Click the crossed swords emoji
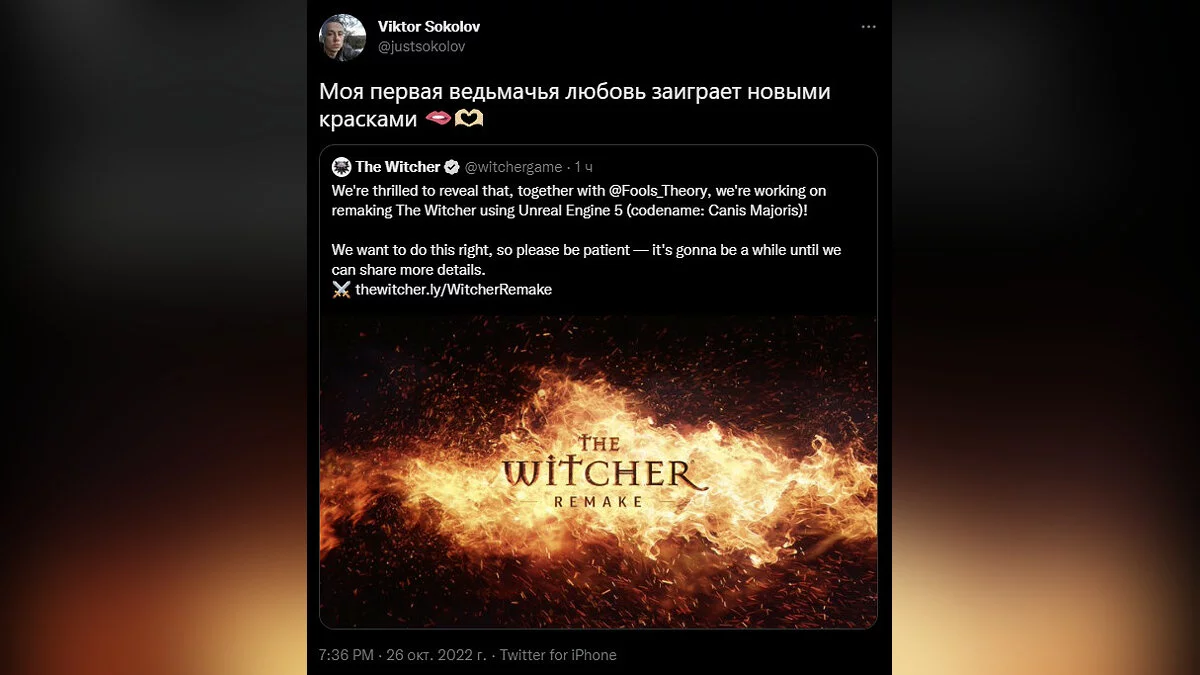This screenshot has width=1200, height=675. [x=341, y=289]
